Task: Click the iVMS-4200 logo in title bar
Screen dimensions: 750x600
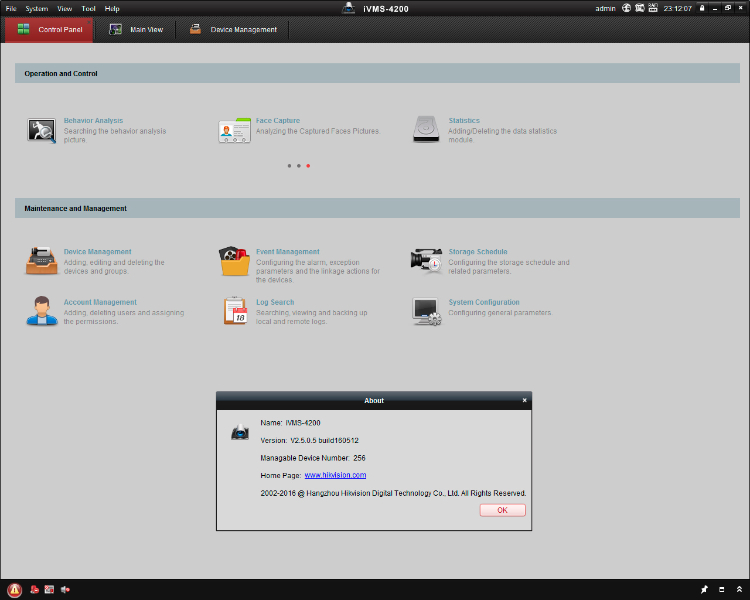Action: point(348,8)
